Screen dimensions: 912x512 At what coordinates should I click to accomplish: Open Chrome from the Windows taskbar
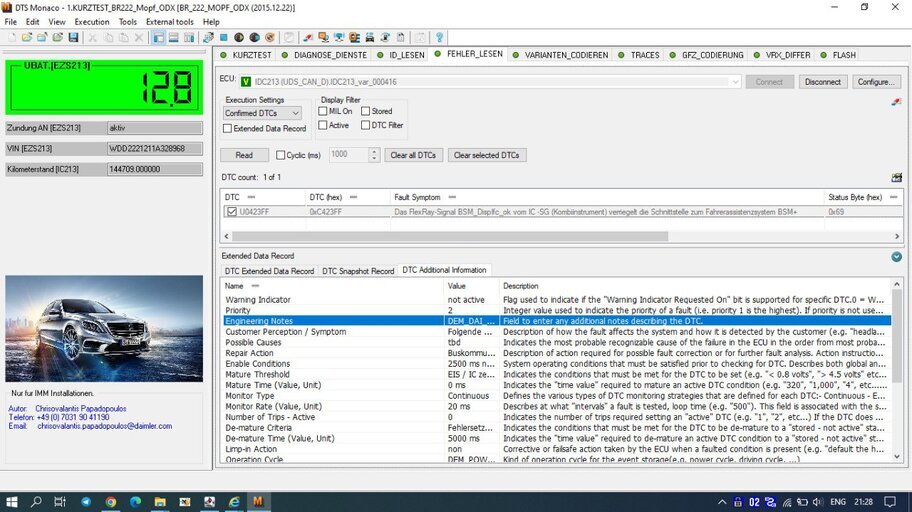111,502
